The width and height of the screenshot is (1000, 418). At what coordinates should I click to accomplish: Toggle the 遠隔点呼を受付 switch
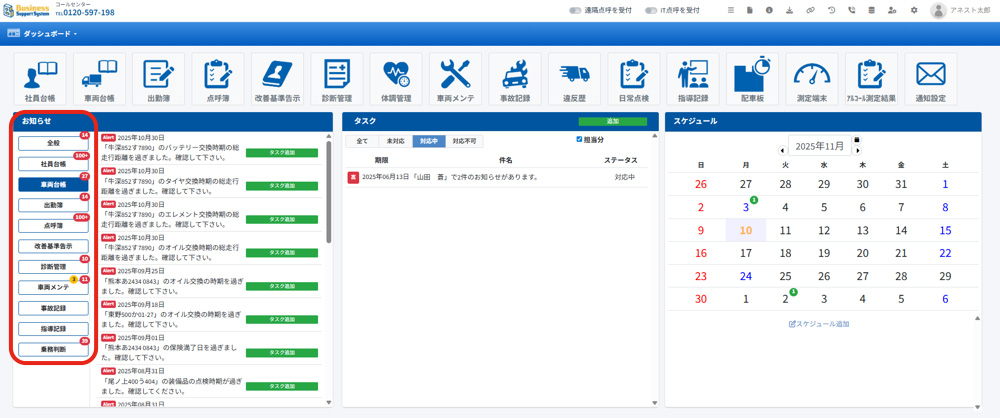[x=575, y=10]
